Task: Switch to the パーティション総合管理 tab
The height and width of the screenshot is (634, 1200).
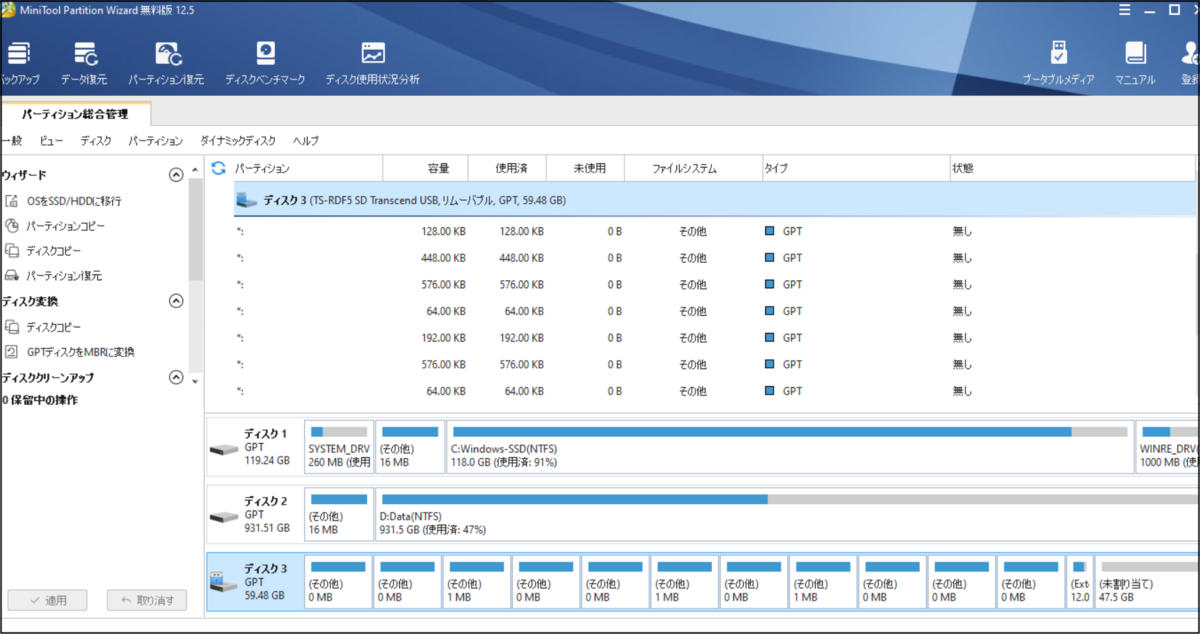Action: click(75, 114)
